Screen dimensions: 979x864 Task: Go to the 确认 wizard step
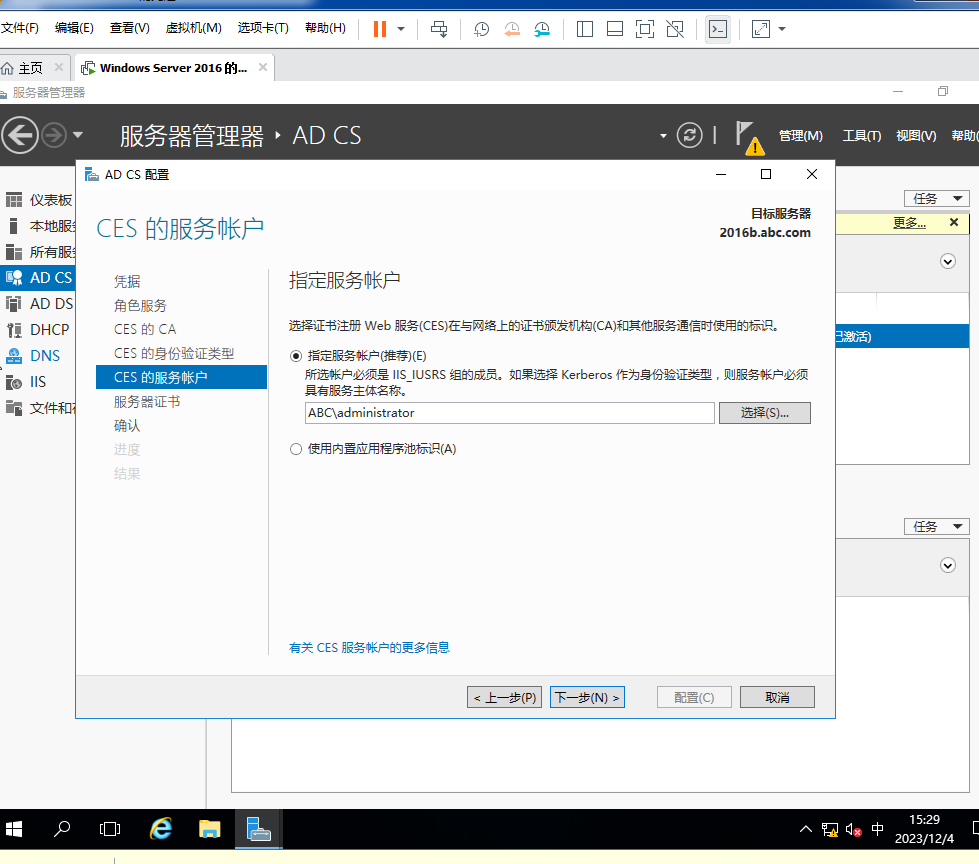pyautogui.click(x=127, y=426)
